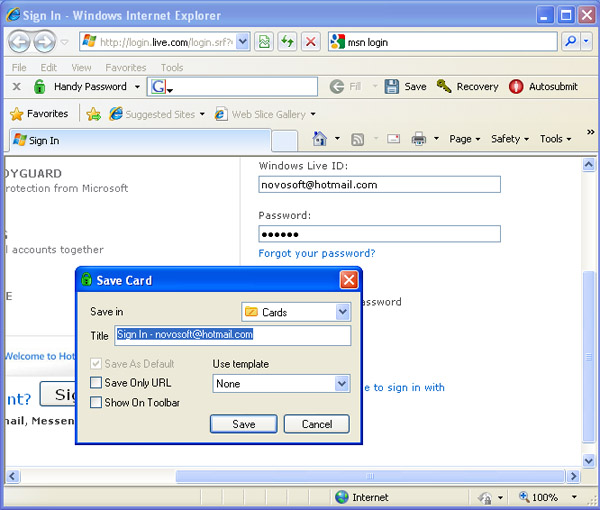Open a new blank tab

click(x=284, y=140)
